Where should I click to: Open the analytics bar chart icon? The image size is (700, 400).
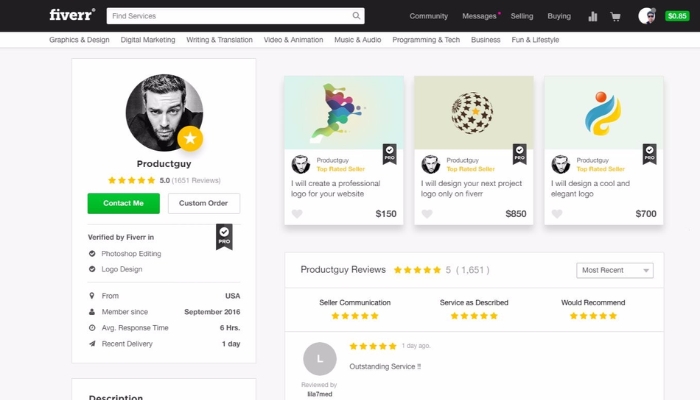tap(592, 17)
